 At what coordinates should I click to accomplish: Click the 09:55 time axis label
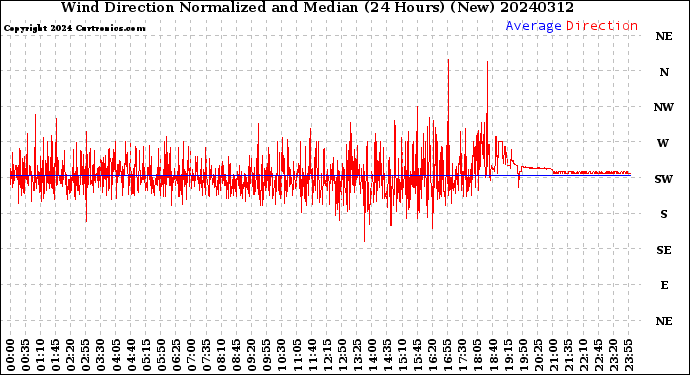(267, 355)
